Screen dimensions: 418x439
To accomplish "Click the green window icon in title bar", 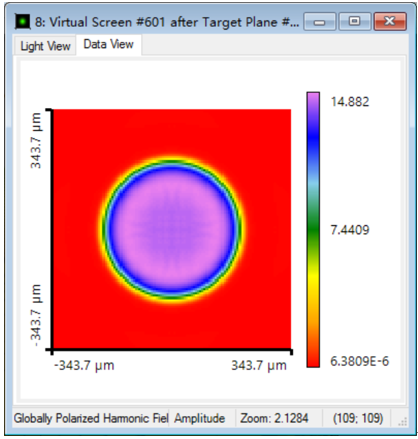I will [x=23, y=22].
